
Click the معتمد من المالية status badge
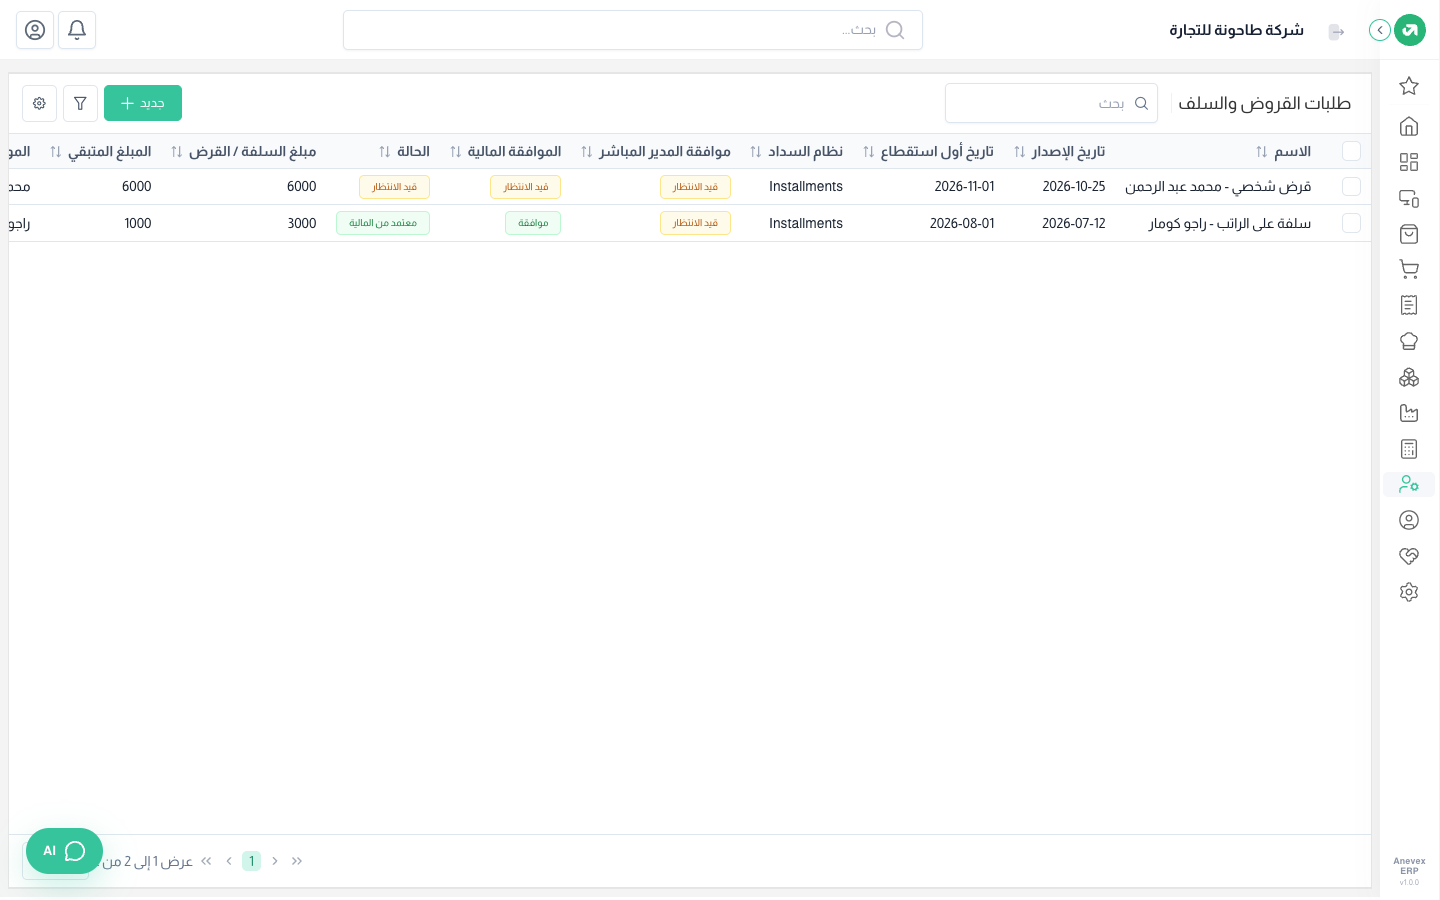coord(383,223)
